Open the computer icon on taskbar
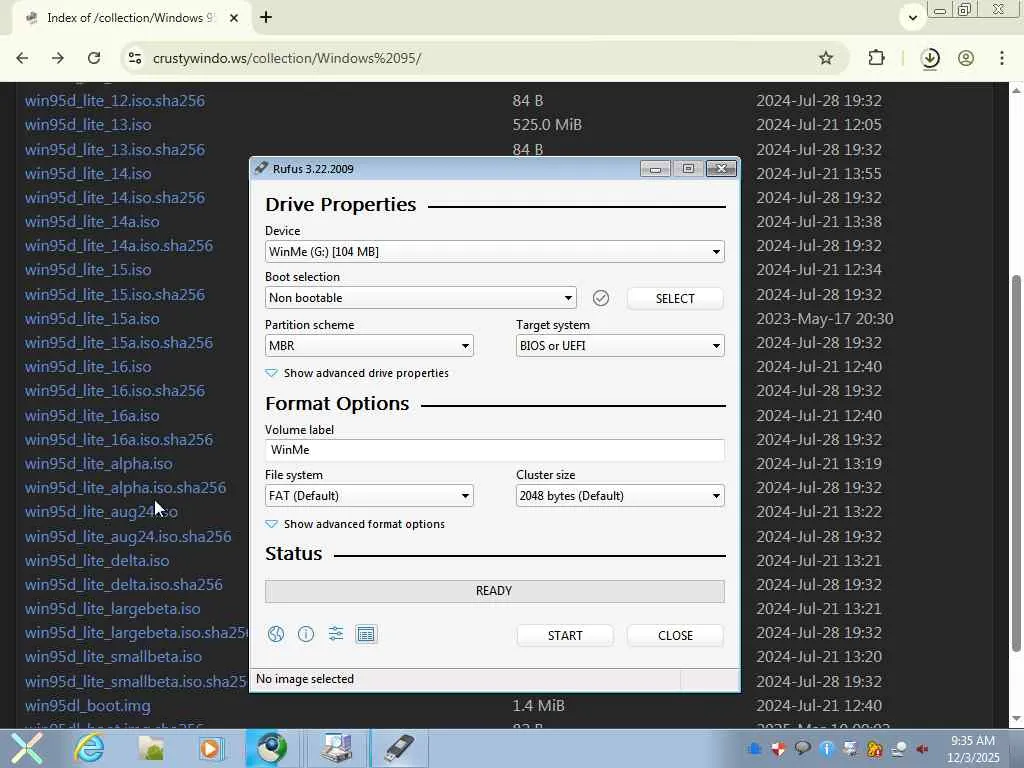This screenshot has width=1024, height=768. 337,748
